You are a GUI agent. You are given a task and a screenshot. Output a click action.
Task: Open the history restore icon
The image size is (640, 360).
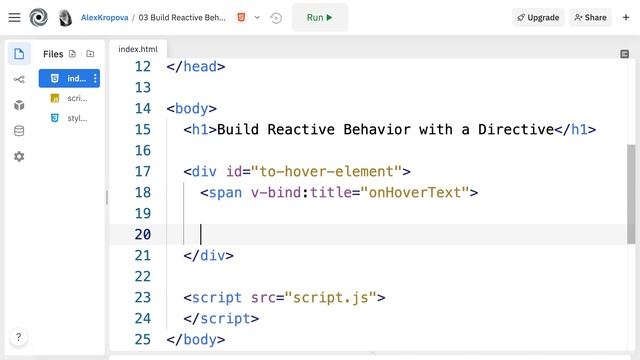click(x=276, y=18)
